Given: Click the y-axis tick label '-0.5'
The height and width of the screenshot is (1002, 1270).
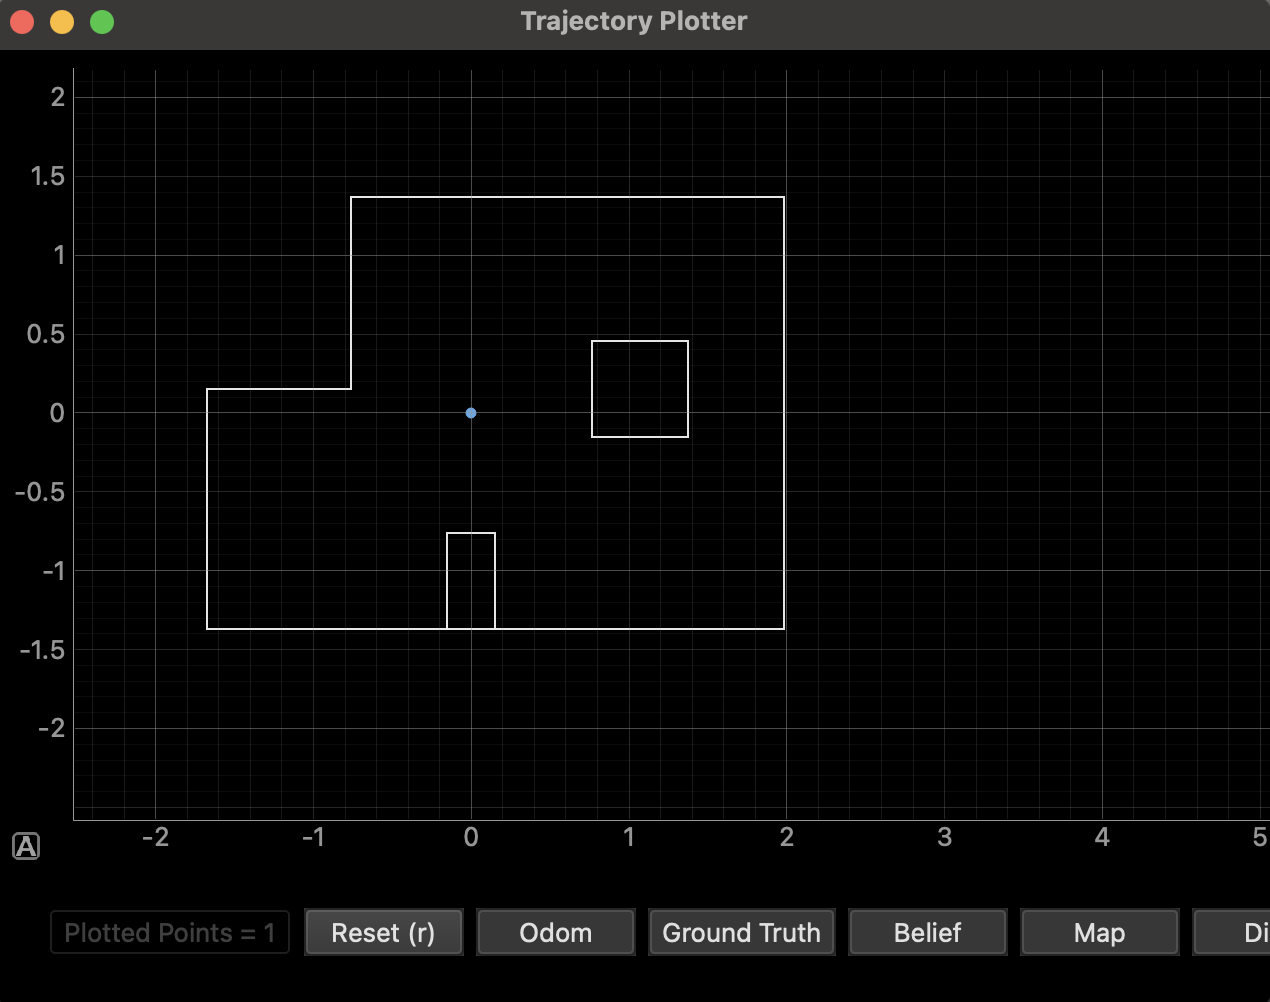Looking at the screenshot, I should 40,492.
